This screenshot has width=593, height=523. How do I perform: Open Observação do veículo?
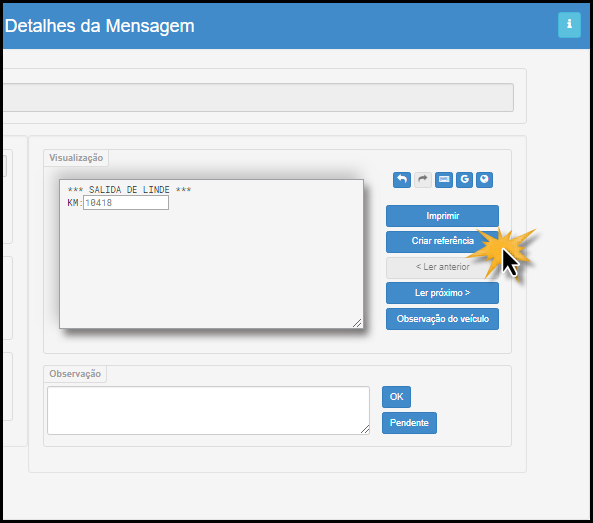(x=442, y=319)
